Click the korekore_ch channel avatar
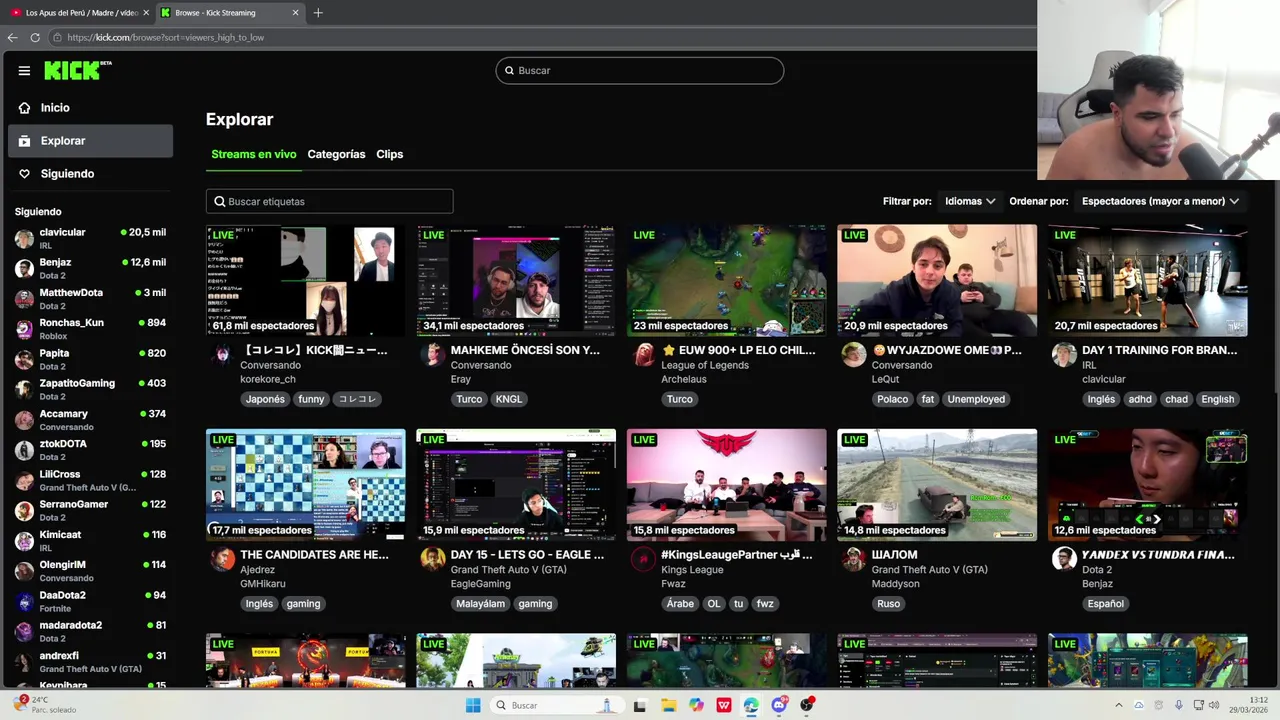The width and height of the screenshot is (1280, 720). pyautogui.click(x=222, y=355)
